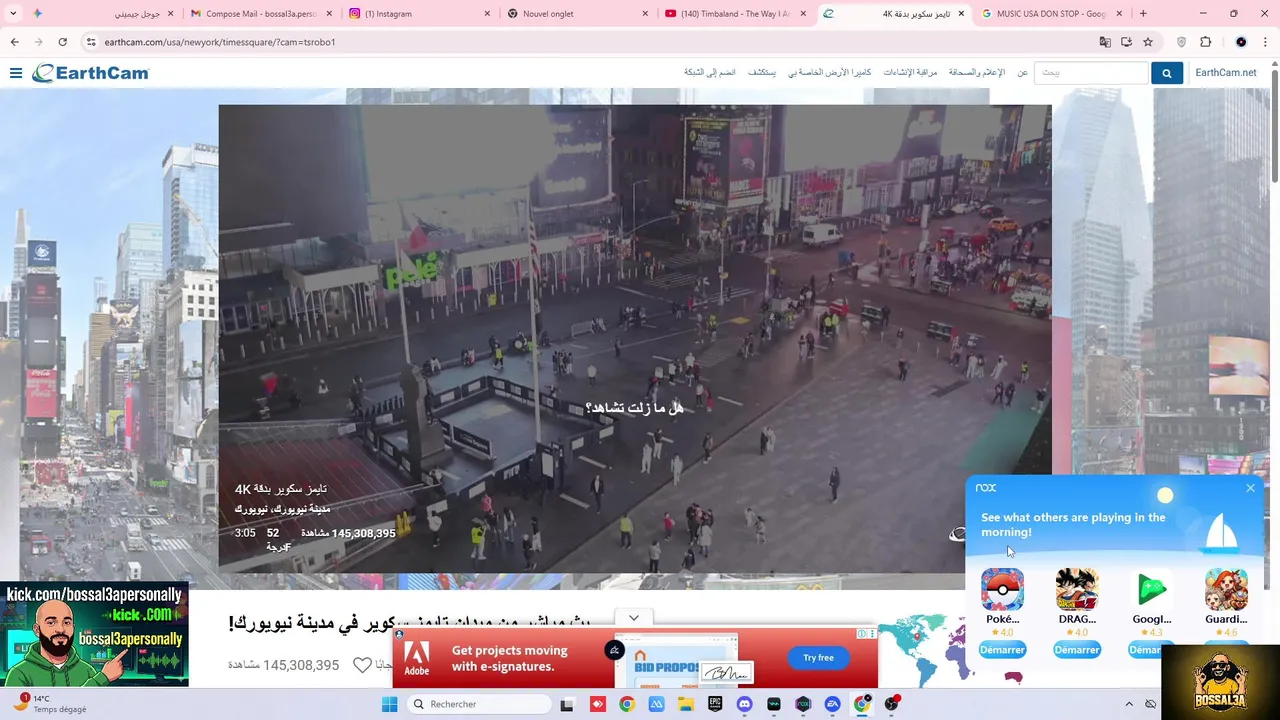Click the install app icon in address bar

coord(1126,42)
